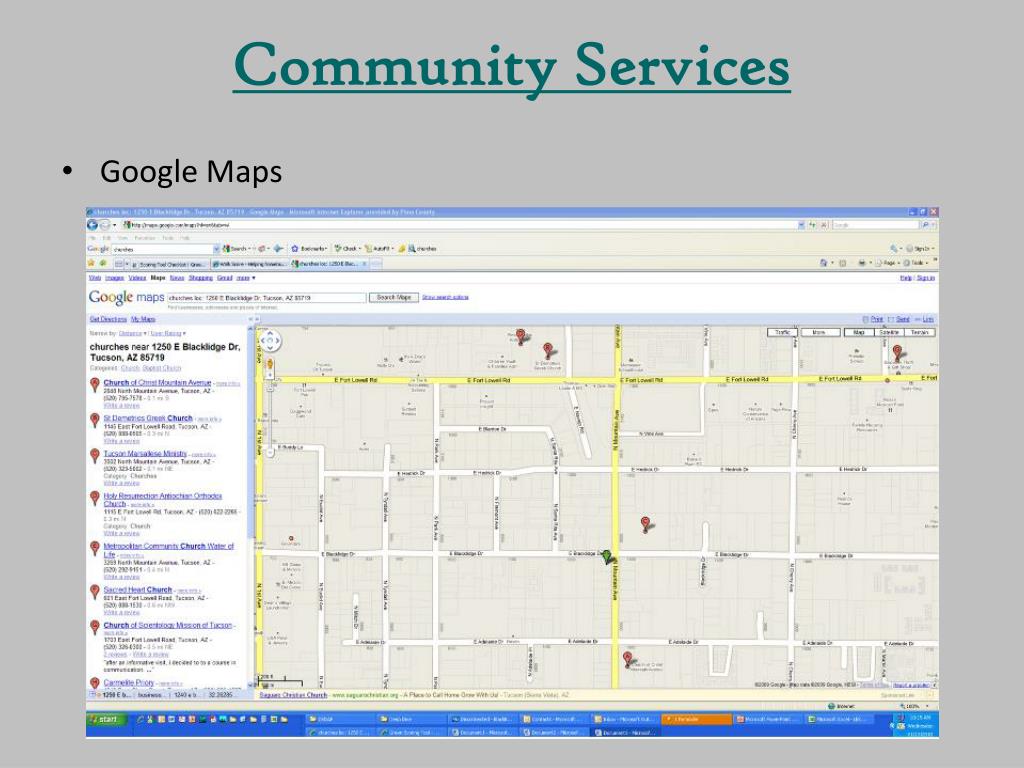Open the Images link in the Google bar

(114, 278)
